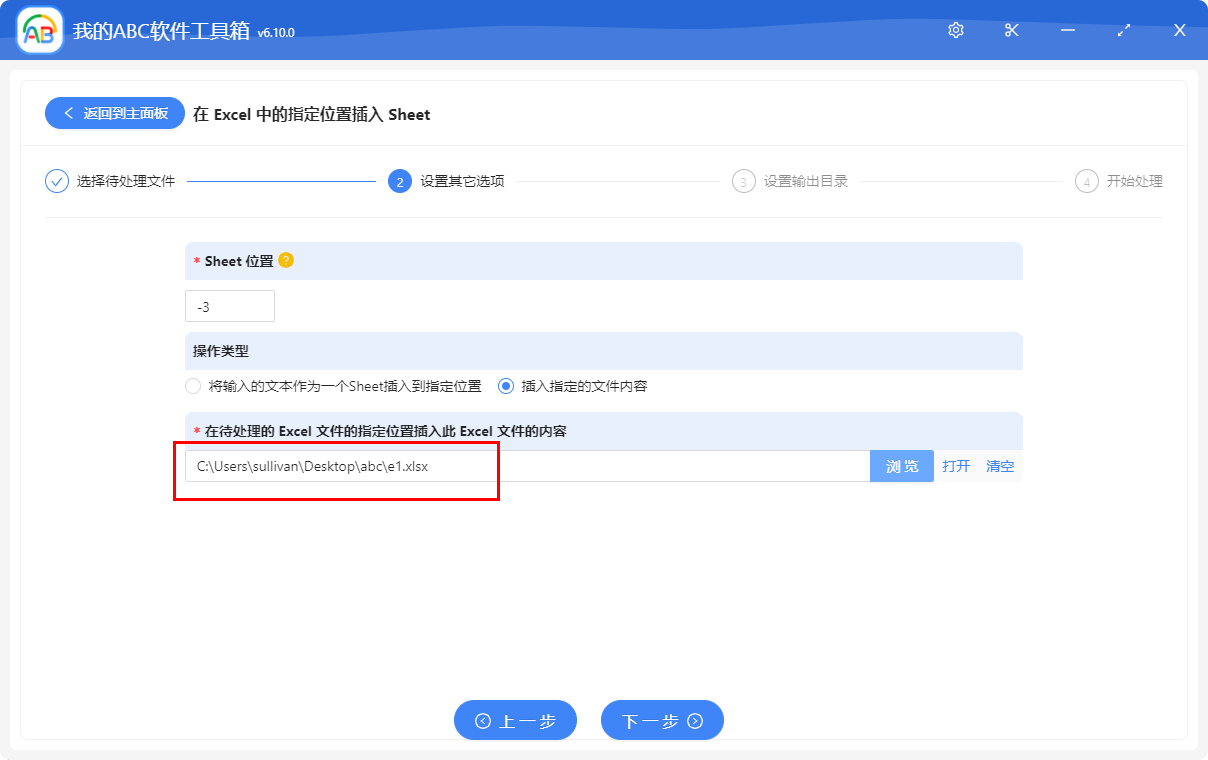Proceed with 下一步 button
This screenshot has width=1208, height=760.
click(662, 720)
